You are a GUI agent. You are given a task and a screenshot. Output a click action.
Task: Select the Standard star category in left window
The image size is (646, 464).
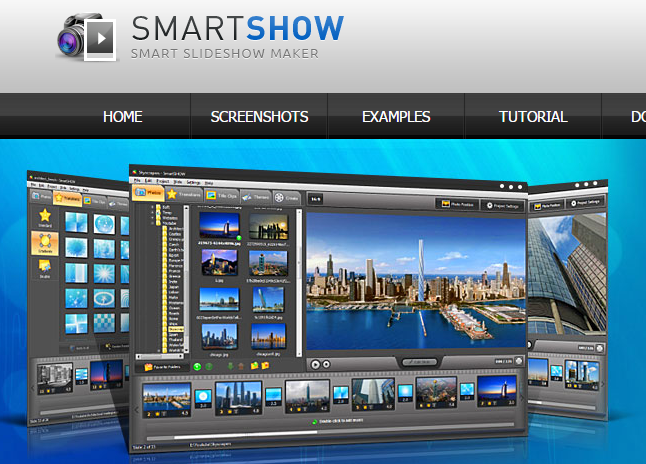click(45, 218)
